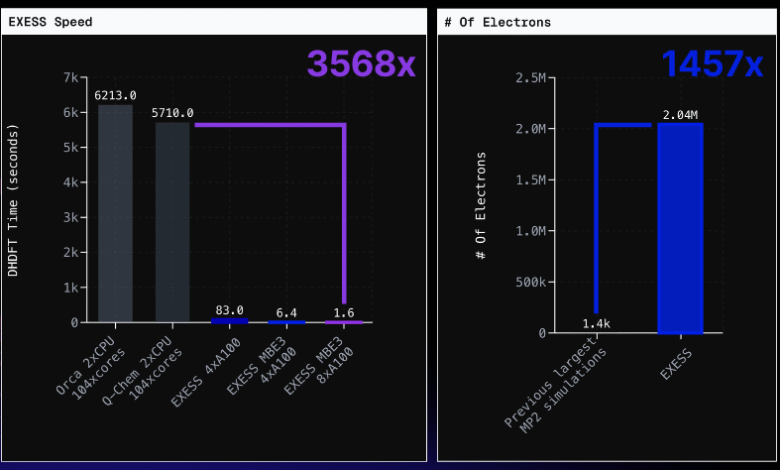Image resolution: width=780 pixels, height=470 pixels.
Task: Click the DHDFT Time (seconds) axis title
Action: coord(14,200)
